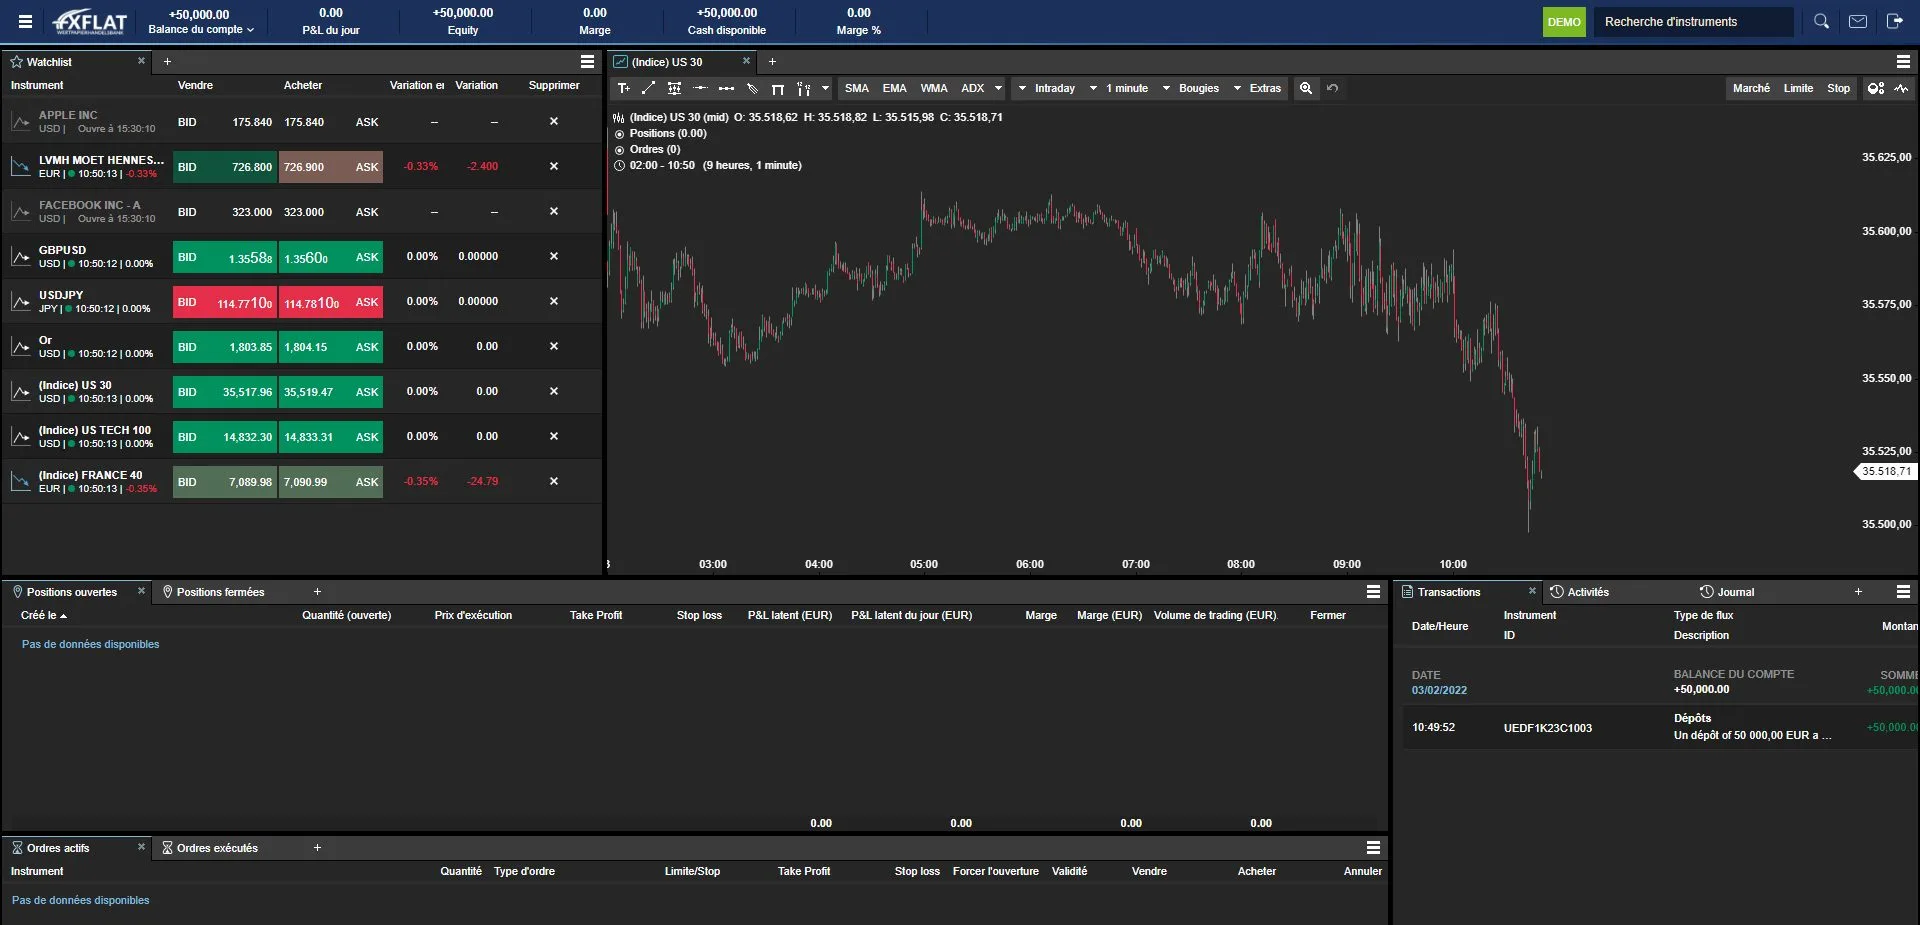
Task: Click the green BID price for Or
Action: (225, 347)
